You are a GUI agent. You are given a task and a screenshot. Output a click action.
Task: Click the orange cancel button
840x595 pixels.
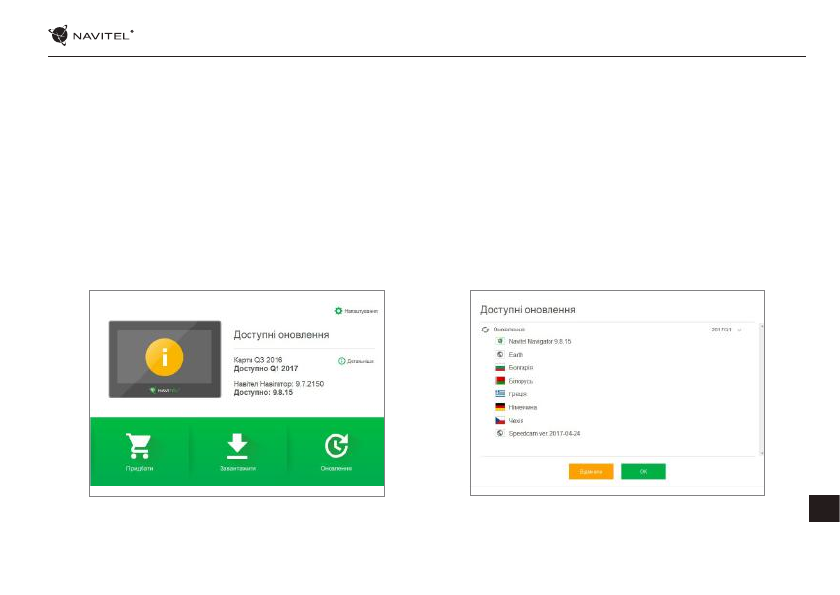pyautogui.click(x=591, y=472)
